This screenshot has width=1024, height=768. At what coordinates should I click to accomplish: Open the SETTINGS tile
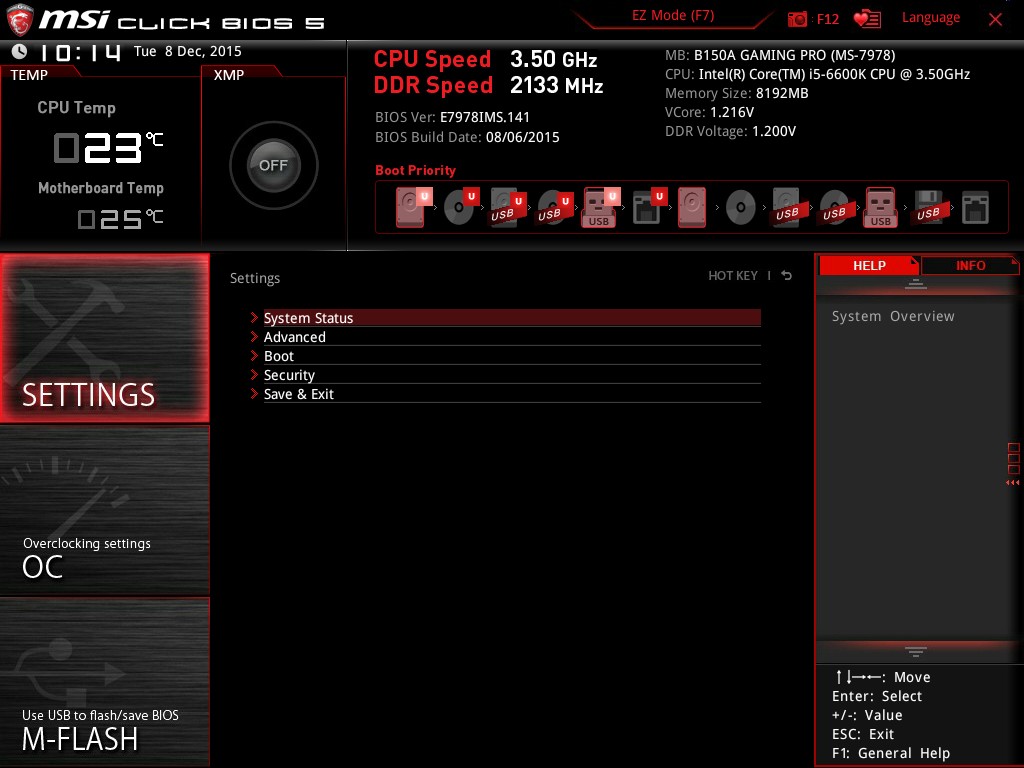point(104,338)
